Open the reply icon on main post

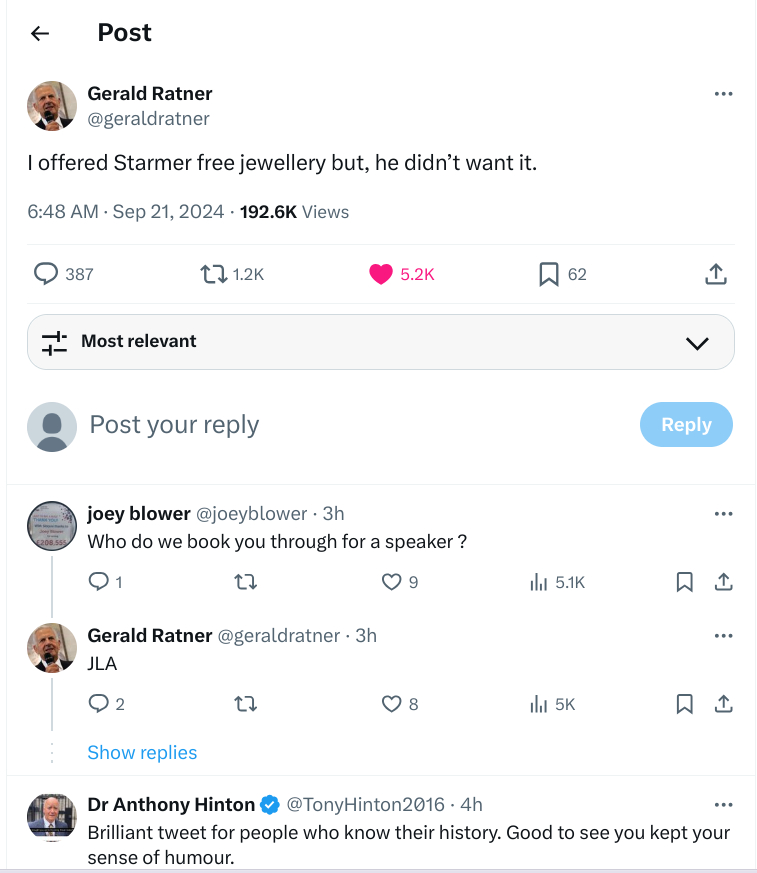(46, 274)
